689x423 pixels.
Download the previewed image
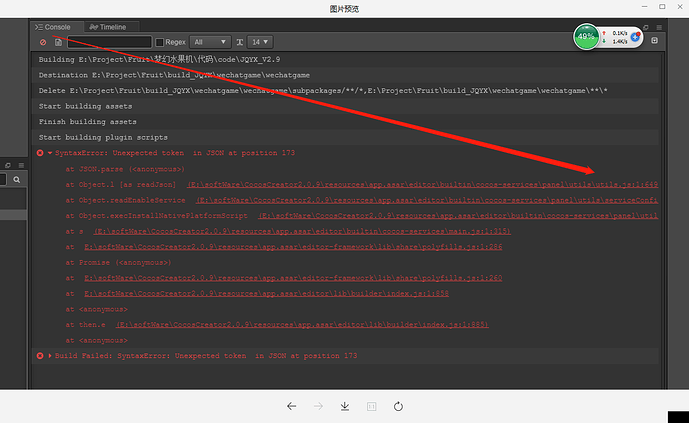point(345,406)
